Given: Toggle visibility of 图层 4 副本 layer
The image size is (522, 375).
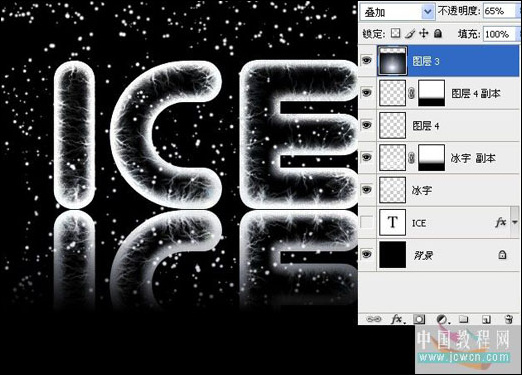Looking at the screenshot, I should point(367,92).
